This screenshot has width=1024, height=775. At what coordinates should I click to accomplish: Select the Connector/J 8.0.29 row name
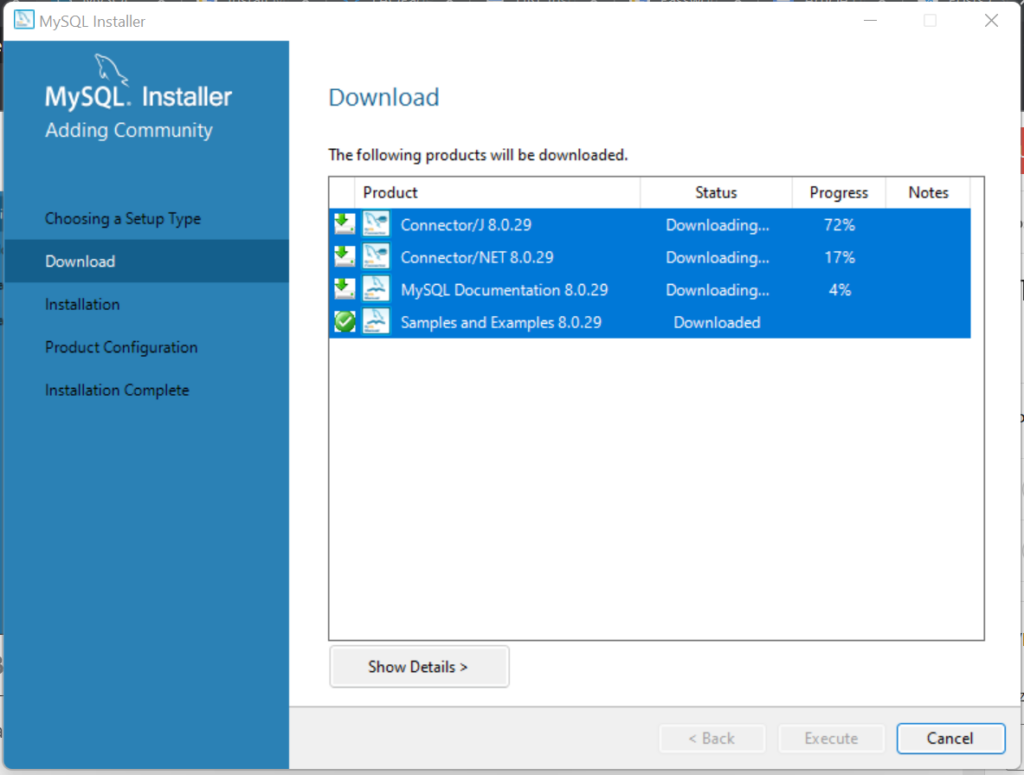[466, 225]
